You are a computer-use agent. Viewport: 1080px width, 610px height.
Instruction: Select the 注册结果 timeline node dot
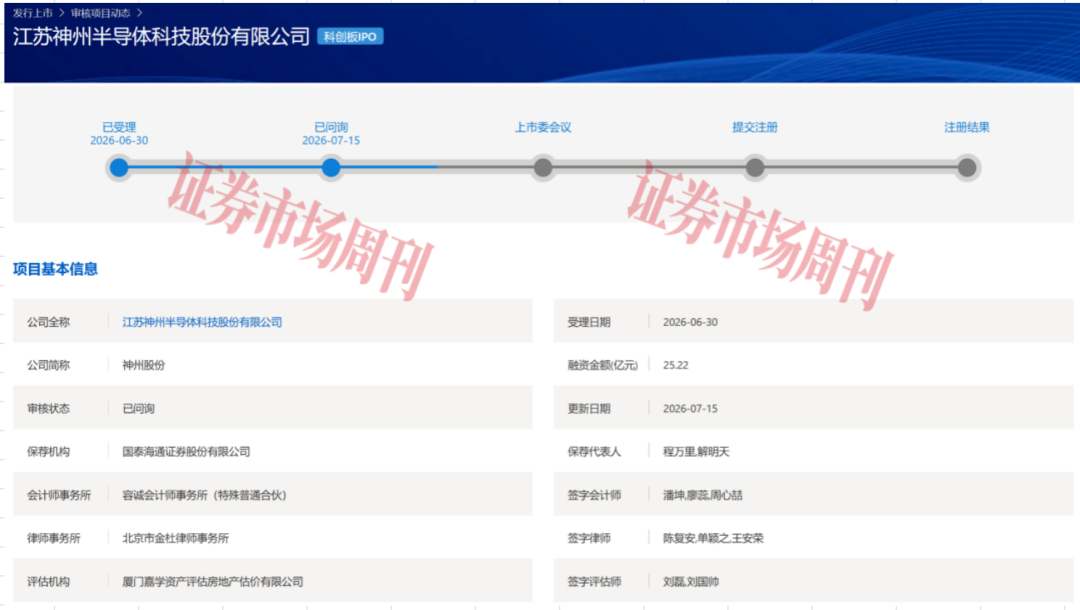point(967,167)
